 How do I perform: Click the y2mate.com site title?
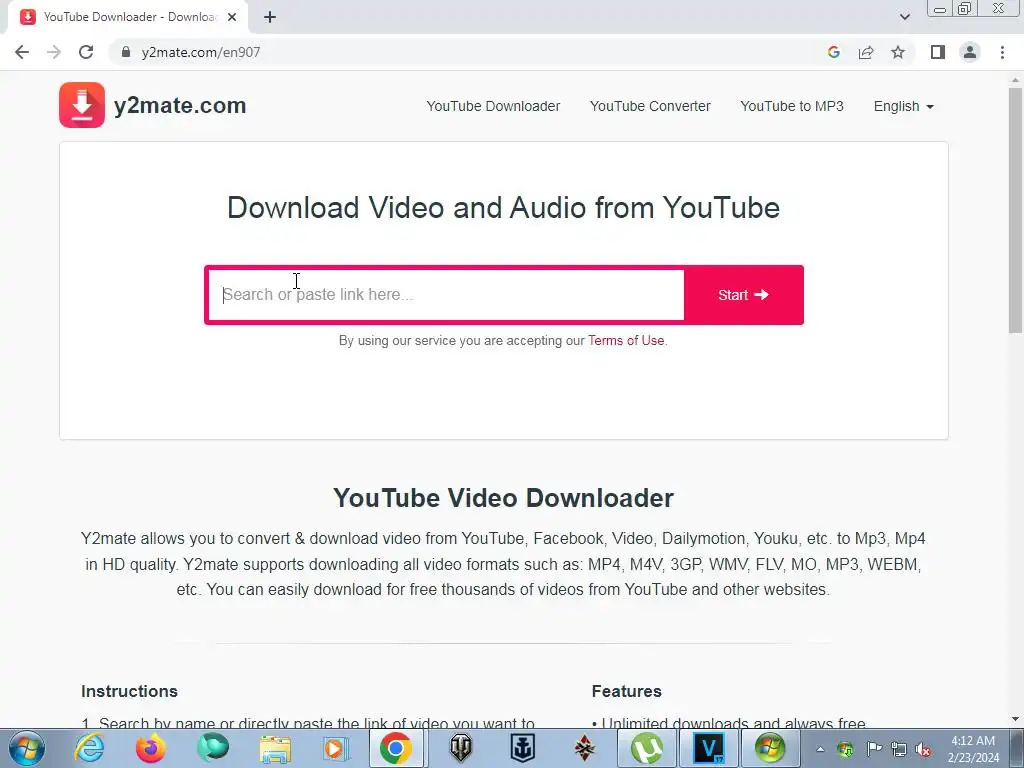180,105
